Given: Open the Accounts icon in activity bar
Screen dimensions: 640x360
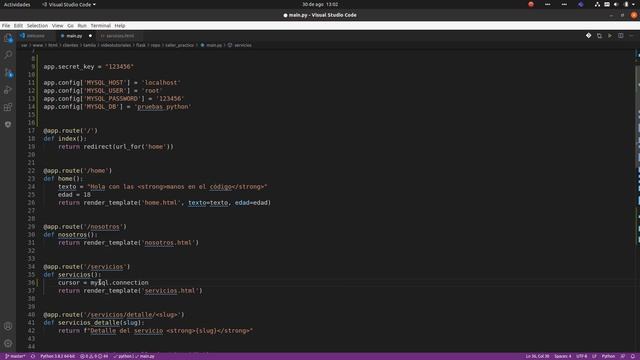Looking at the screenshot, I should coord(8,326).
